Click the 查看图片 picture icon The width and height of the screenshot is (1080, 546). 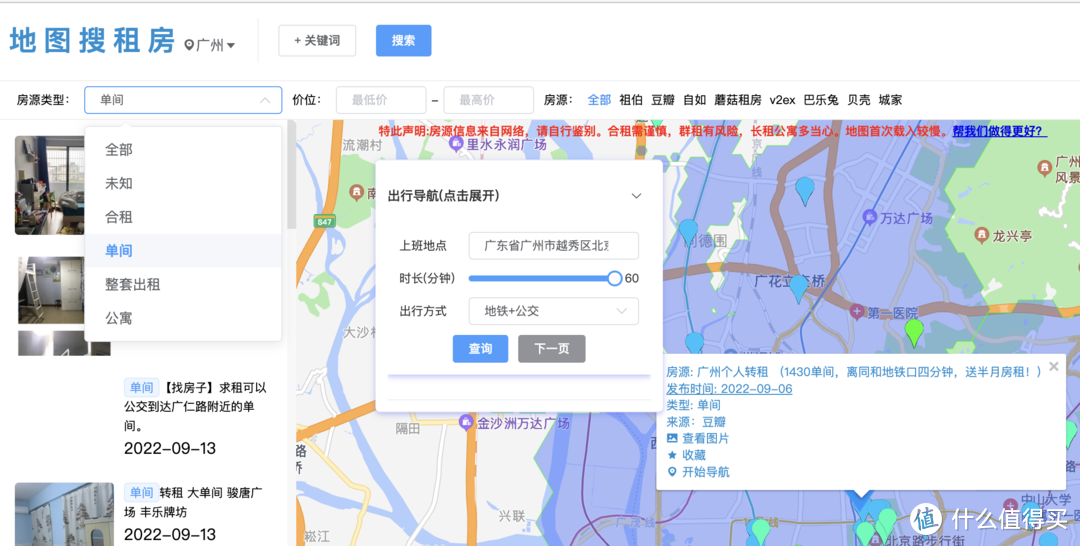tap(672, 439)
